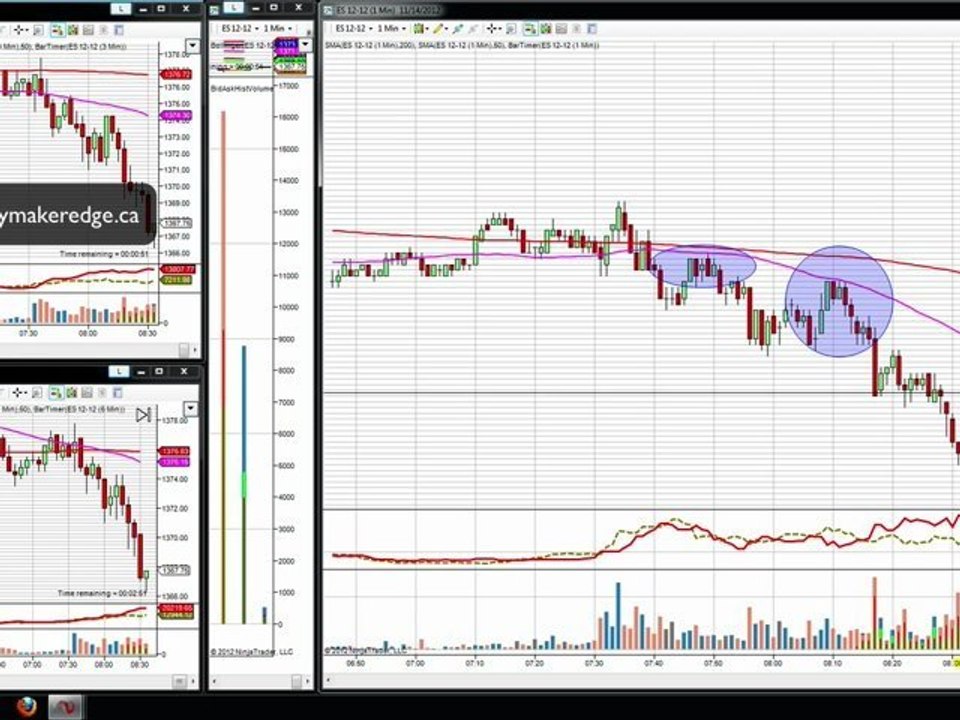Click red 1376.72 price marker in 3 Min chart
This screenshot has width=960, height=720.
point(176,74)
